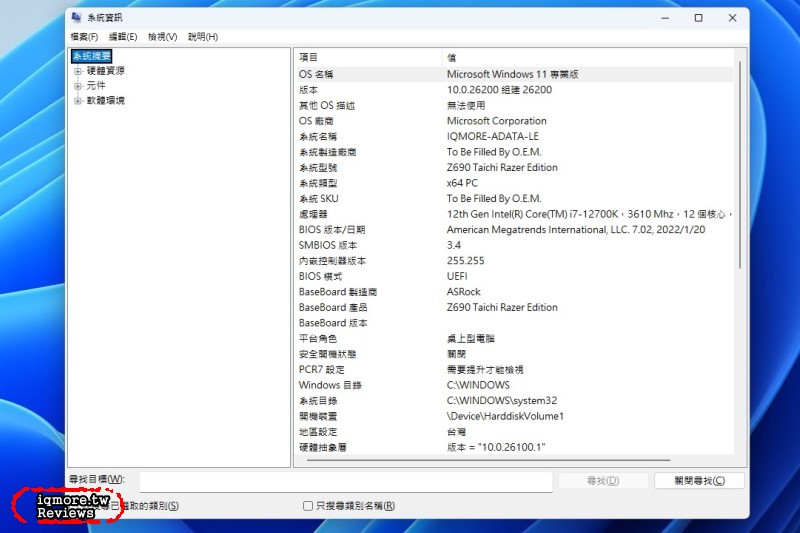Select the value UEFI
Screen dimensions: 800x533
pos(457,276)
